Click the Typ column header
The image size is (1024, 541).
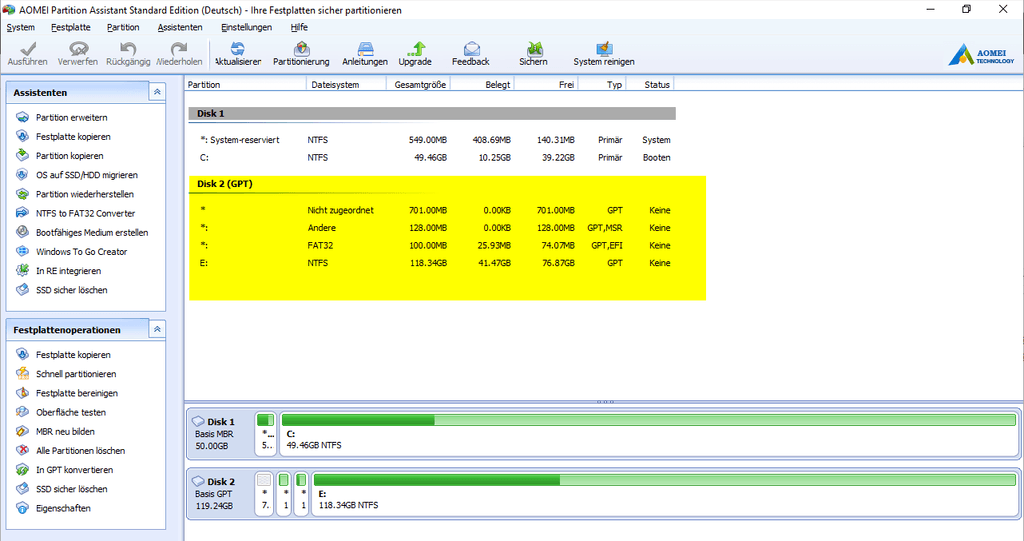(x=602, y=85)
